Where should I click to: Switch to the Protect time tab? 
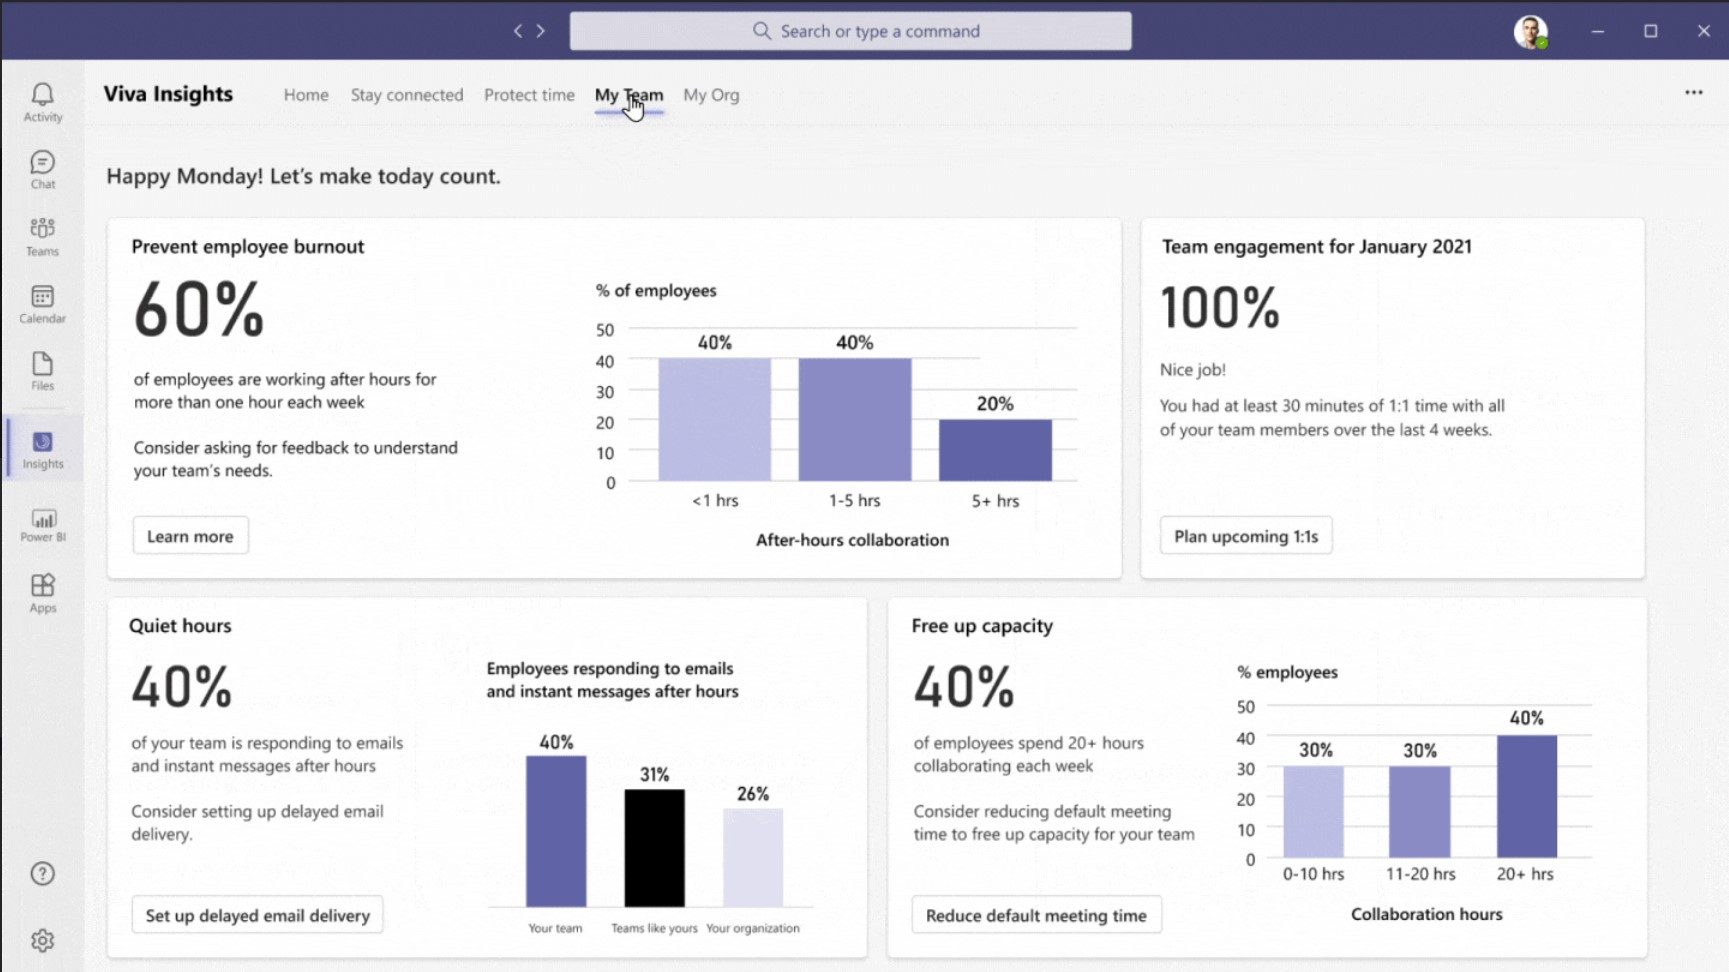click(529, 95)
